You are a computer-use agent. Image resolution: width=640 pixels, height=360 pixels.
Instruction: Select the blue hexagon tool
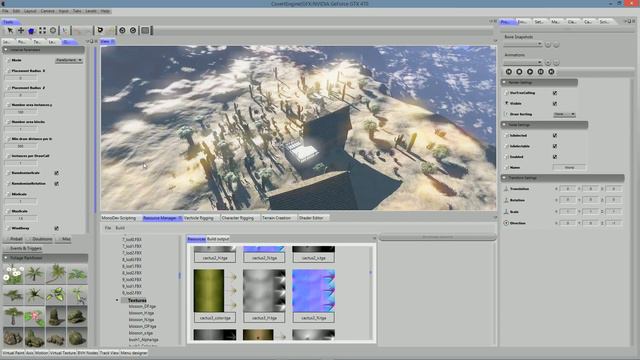[31, 31]
